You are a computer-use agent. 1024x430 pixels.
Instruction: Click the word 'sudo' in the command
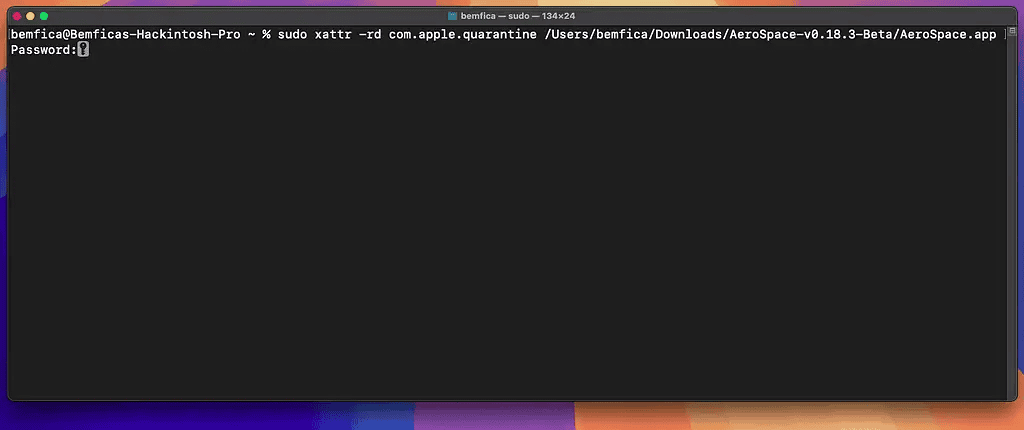tap(292, 34)
